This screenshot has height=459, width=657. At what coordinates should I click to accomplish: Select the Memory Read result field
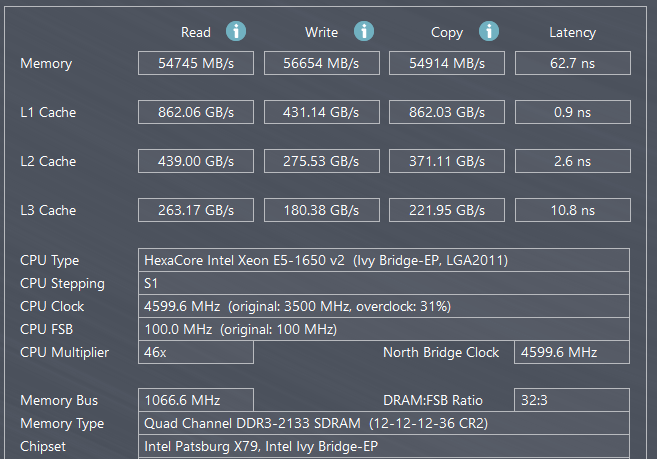click(196, 63)
